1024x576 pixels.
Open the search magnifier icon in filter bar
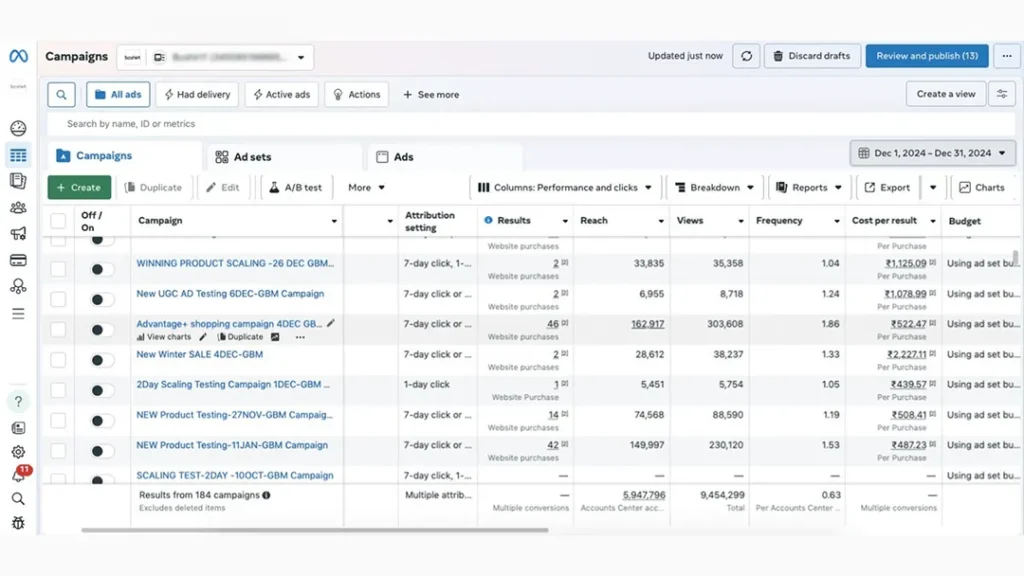click(61, 95)
